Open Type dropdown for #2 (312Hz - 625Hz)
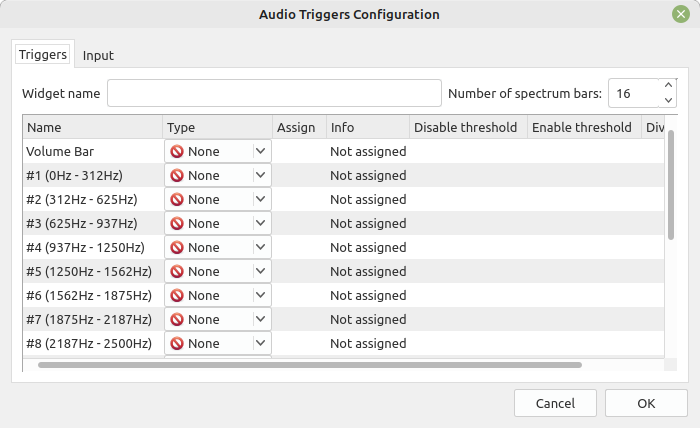 tap(218, 199)
